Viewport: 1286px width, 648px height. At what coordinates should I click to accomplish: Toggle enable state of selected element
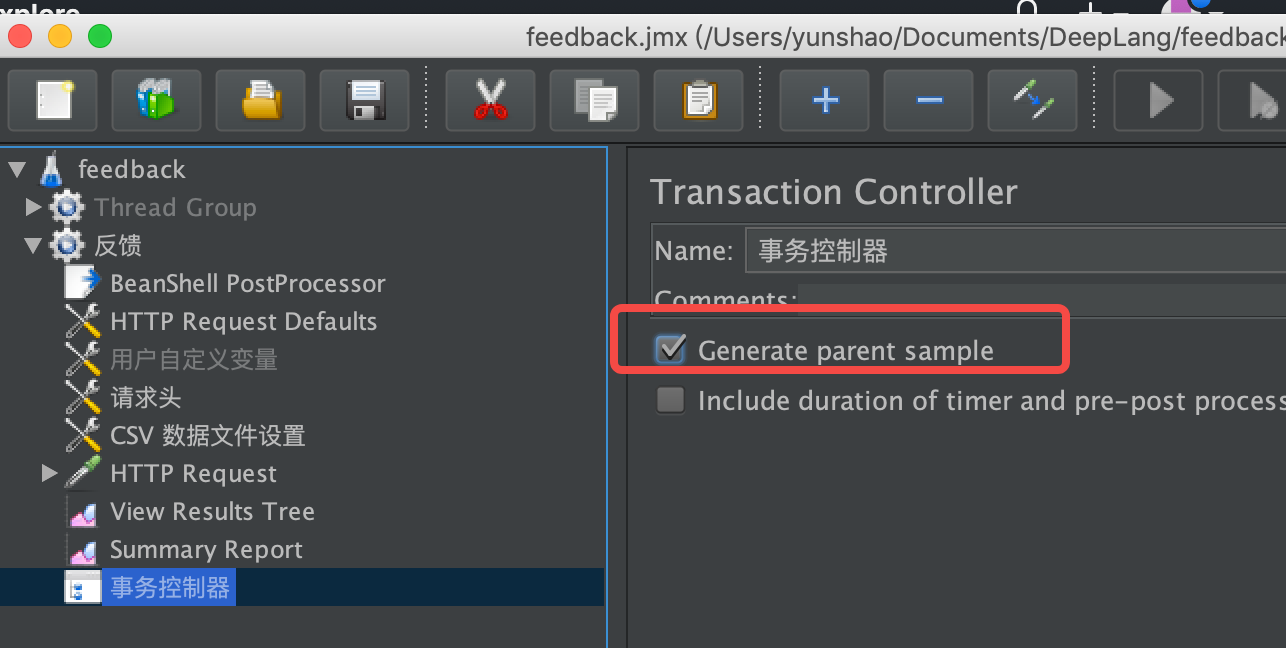tap(1032, 100)
